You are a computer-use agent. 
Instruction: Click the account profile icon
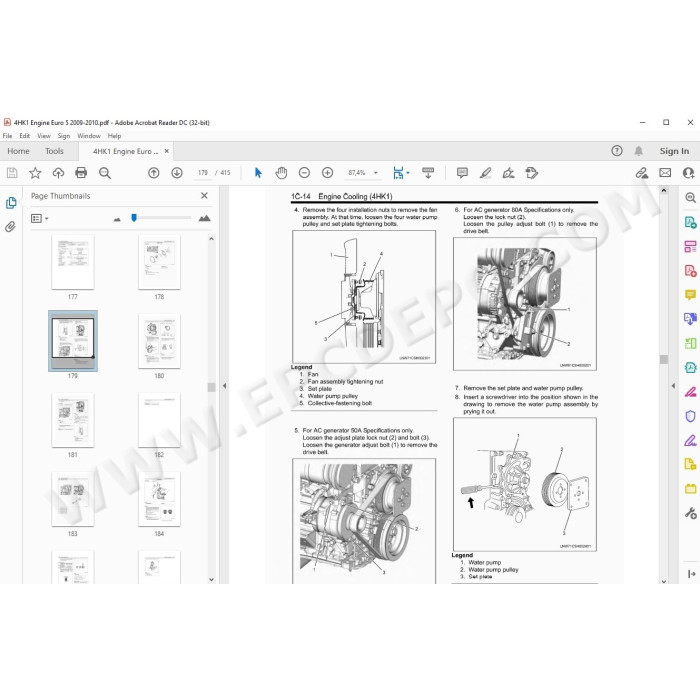tap(688, 173)
